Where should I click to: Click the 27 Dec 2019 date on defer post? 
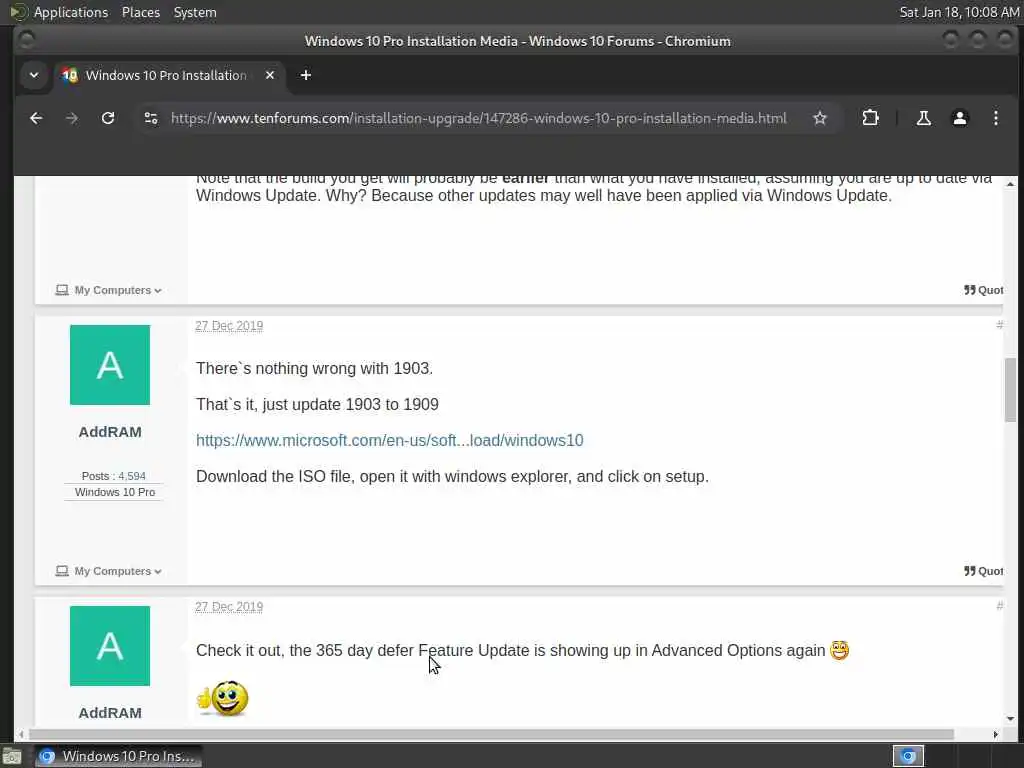click(229, 607)
